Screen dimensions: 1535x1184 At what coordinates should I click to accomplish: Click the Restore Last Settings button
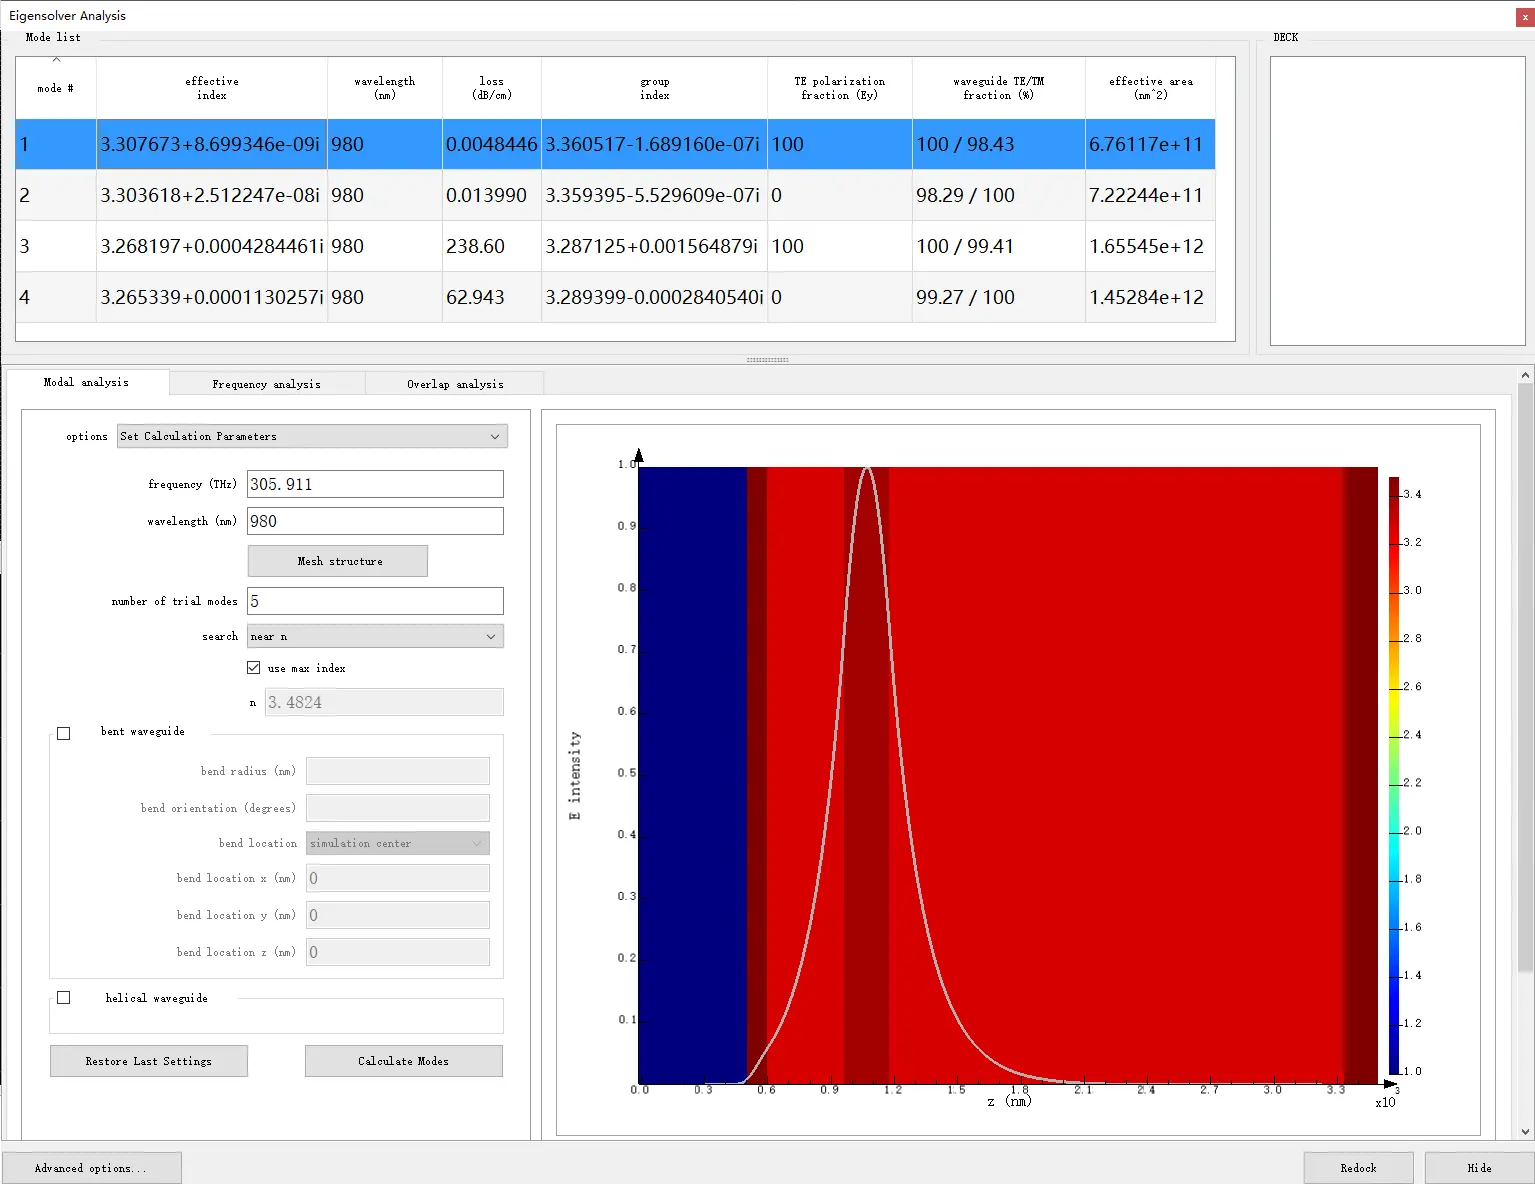pyautogui.click(x=149, y=1061)
